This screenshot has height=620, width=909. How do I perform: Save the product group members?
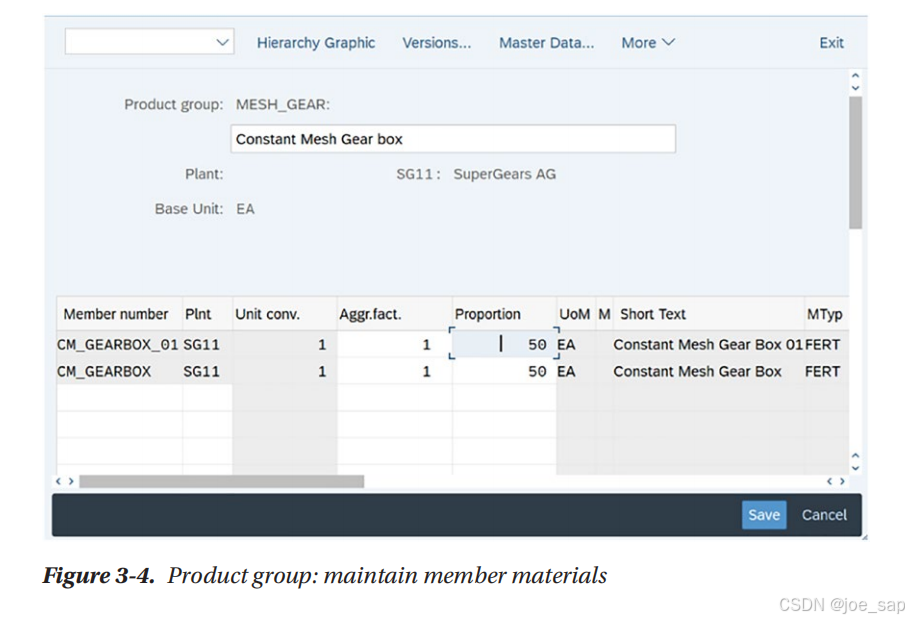tap(764, 515)
